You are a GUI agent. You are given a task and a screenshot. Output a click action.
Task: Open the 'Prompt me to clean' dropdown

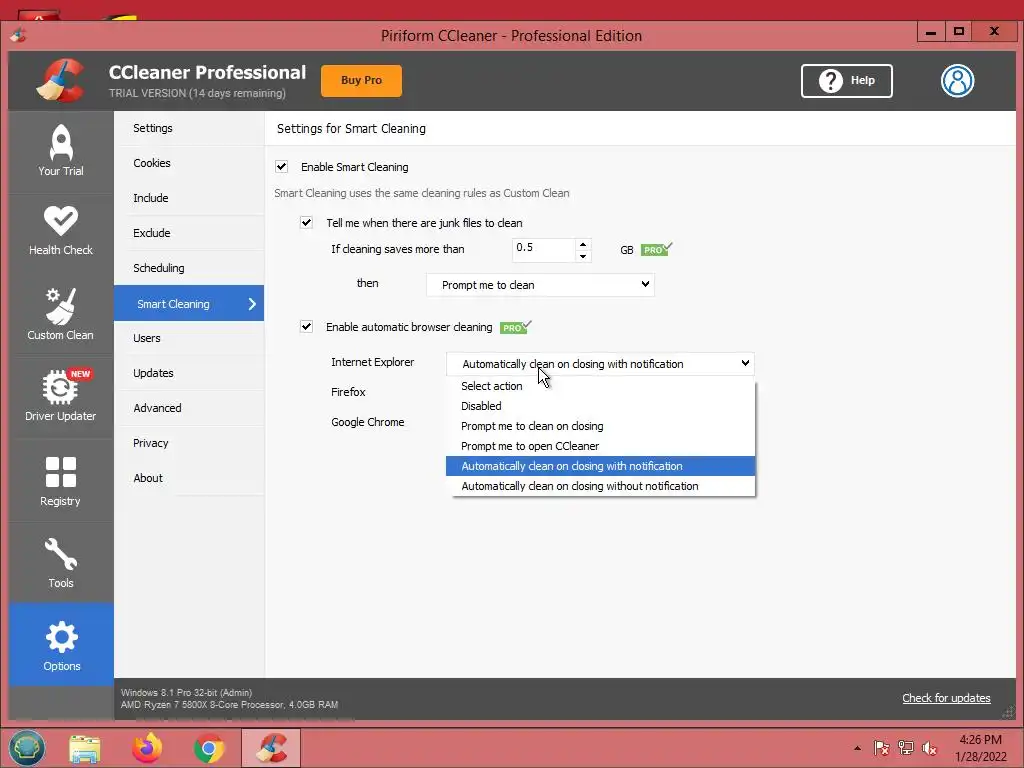pos(540,285)
